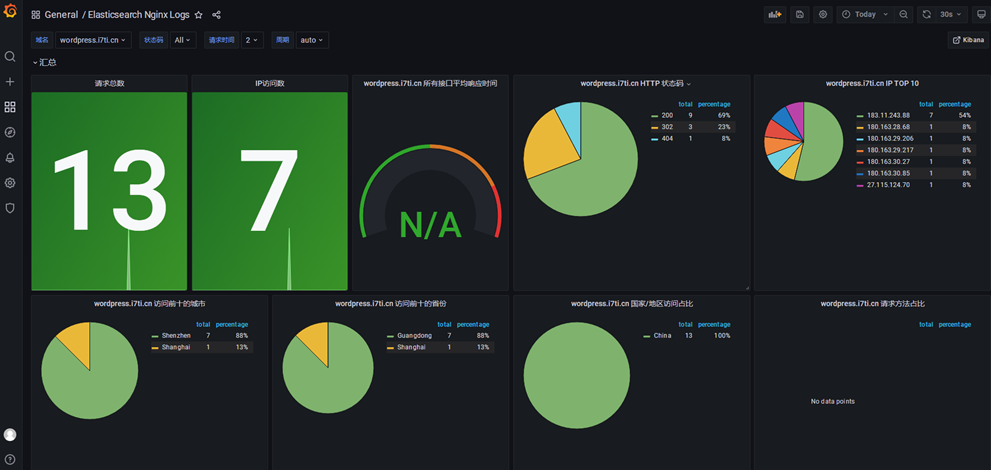Open the Dashboards grid icon in sidebar
Image resolution: width=991 pixels, height=470 pixels.
click(10, 107)
